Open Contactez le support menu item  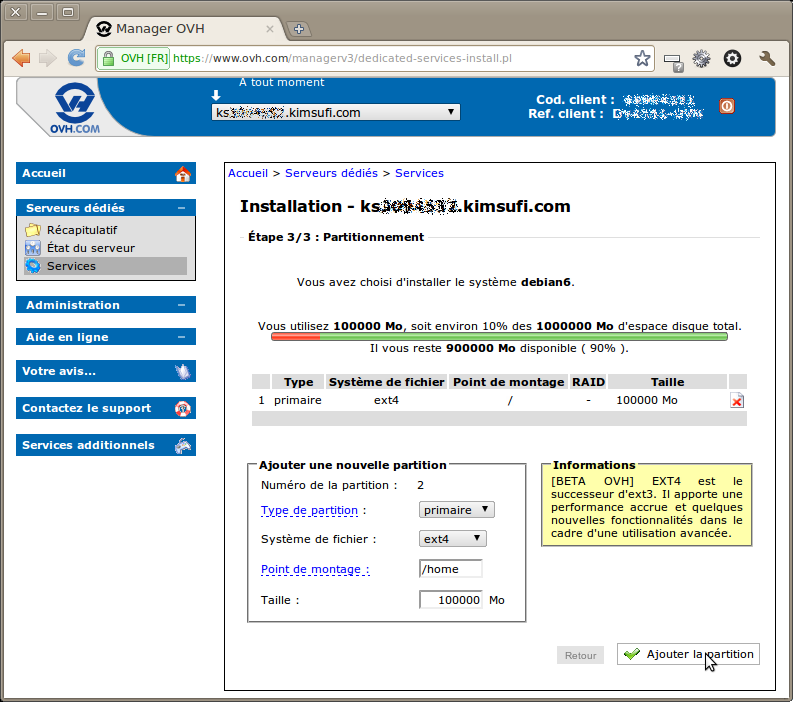coord(106,408)
